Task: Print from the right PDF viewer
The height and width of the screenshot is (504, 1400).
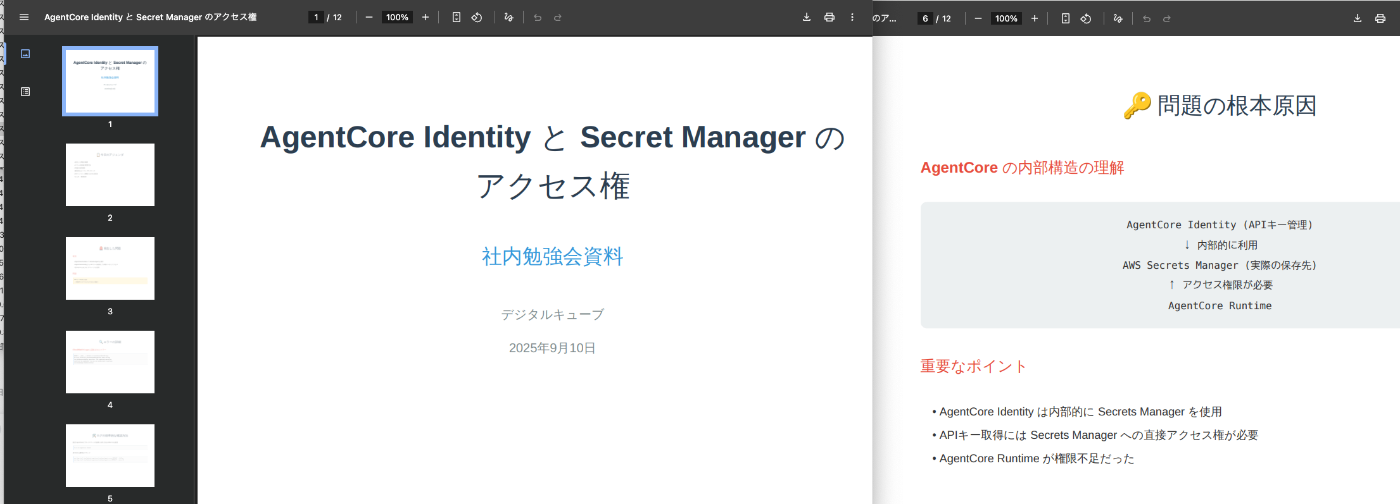Action: pos(1379,18)
